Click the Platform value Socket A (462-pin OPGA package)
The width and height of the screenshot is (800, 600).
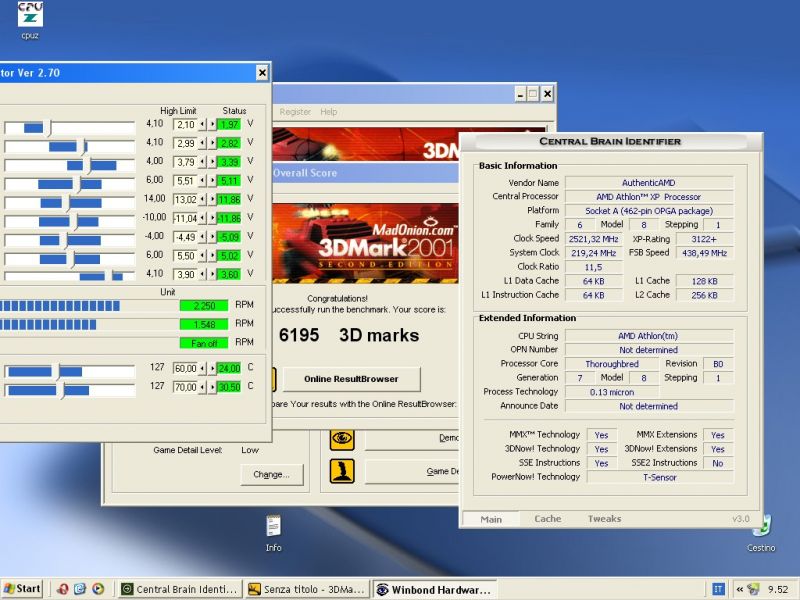pos(648,211)
